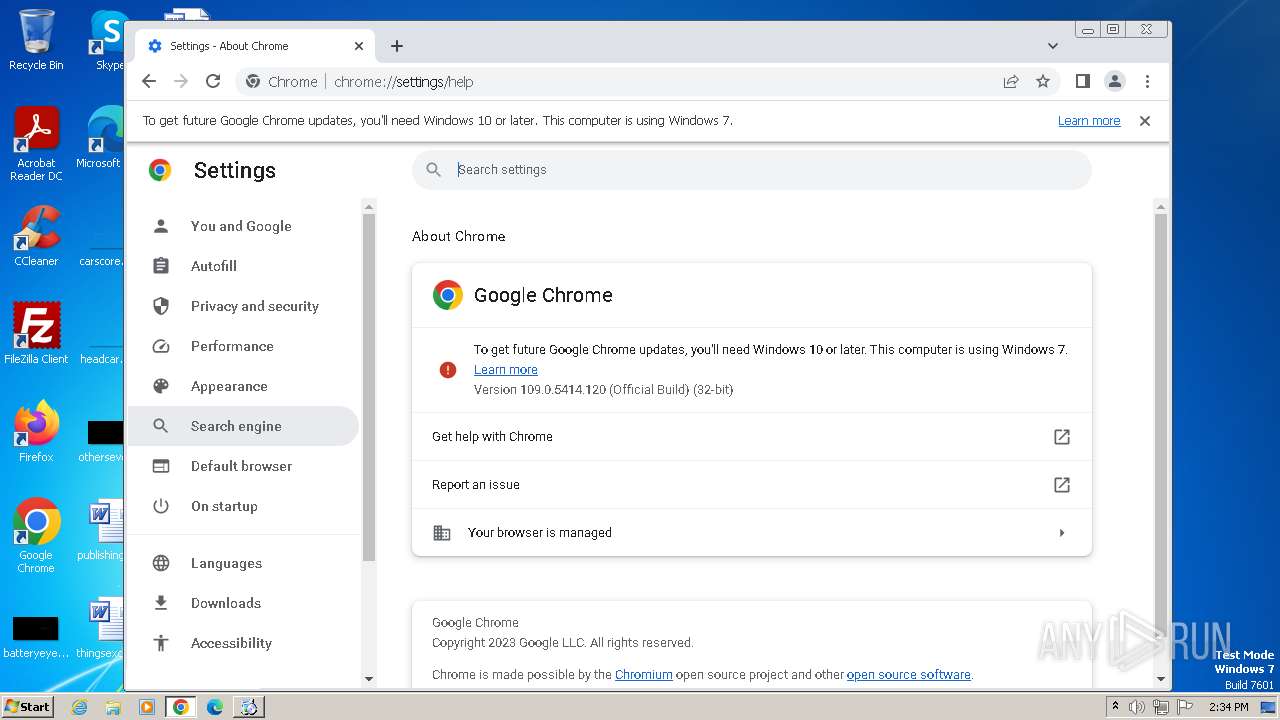Close the Settings - About Chrome tab
Viewport: 1280px width, 720px height.
[359, 46]
